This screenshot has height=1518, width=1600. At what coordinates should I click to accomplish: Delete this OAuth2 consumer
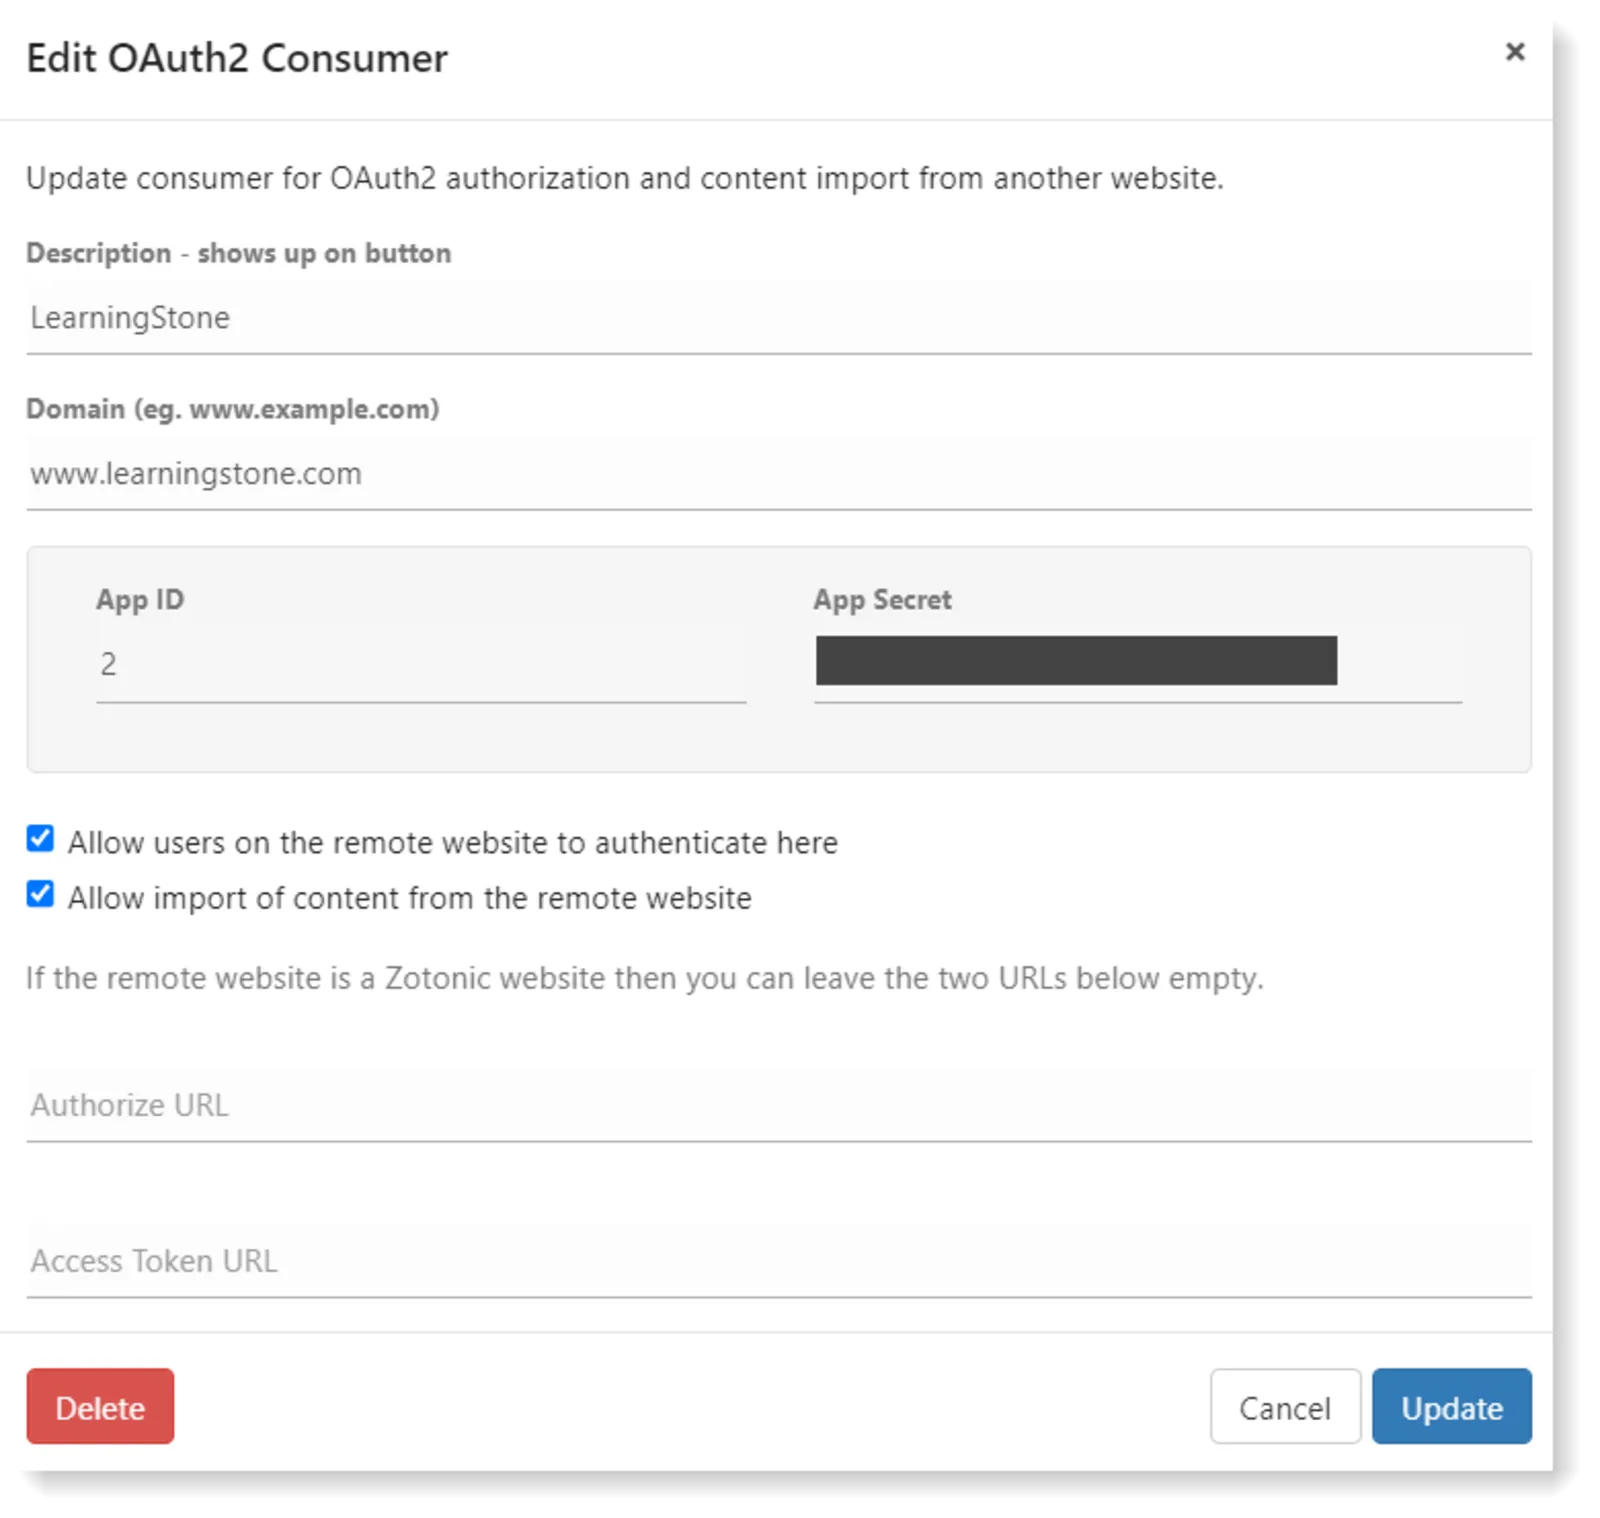100,1407
